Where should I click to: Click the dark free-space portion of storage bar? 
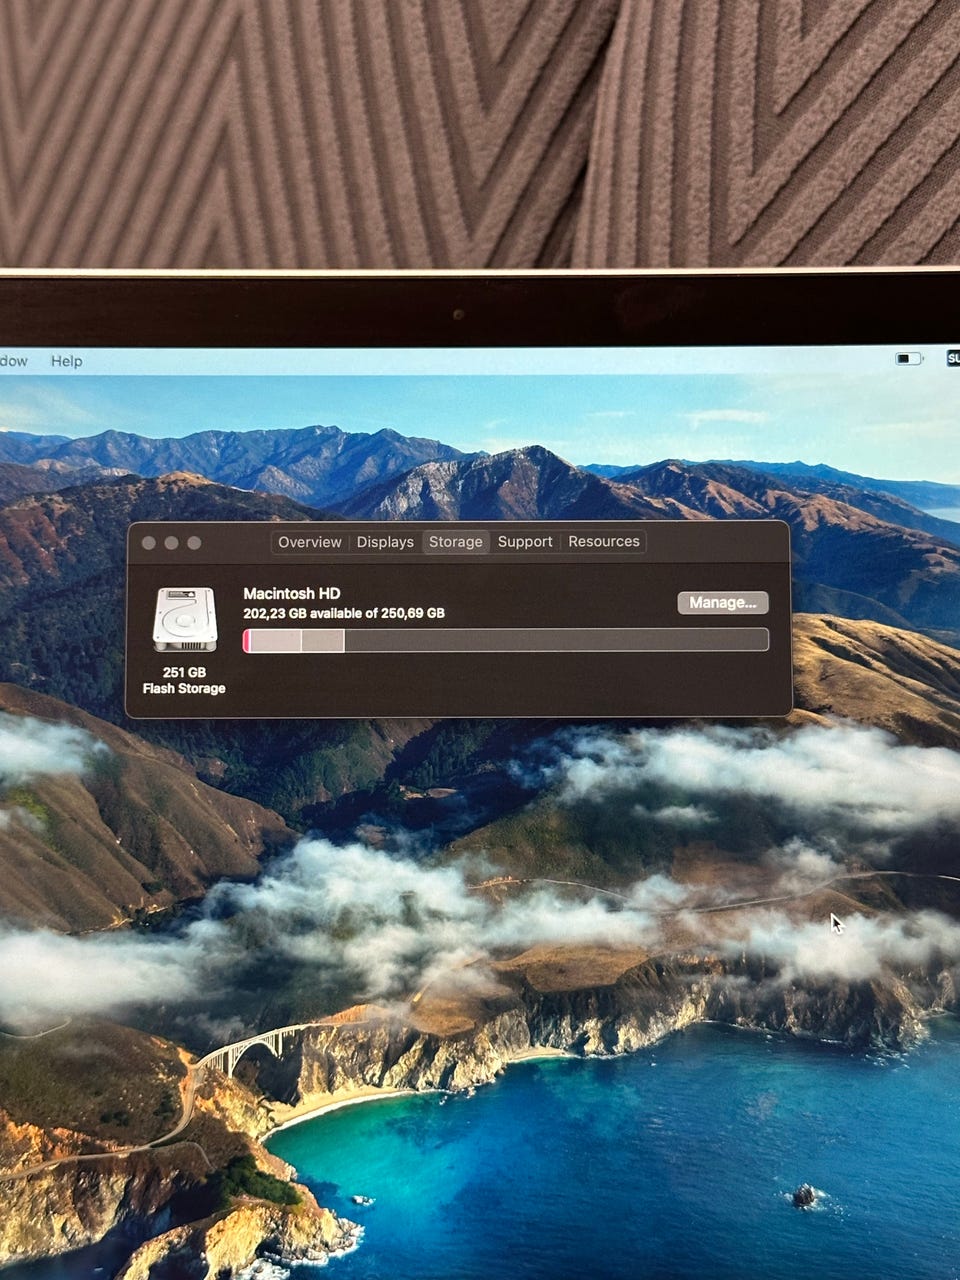(556, 641)
